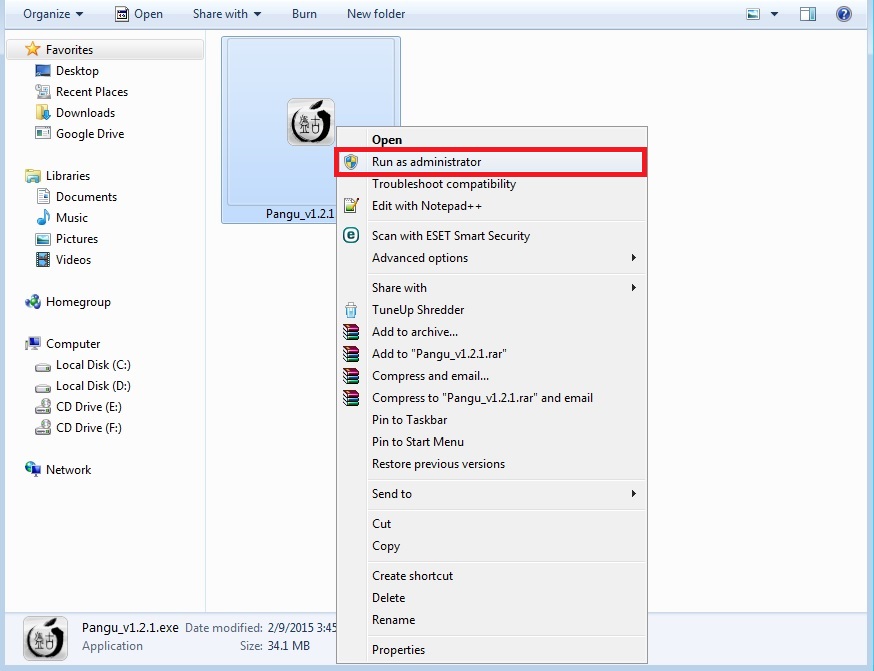
Task: Choose Compress and email...
Action: [x=491, y=376]
